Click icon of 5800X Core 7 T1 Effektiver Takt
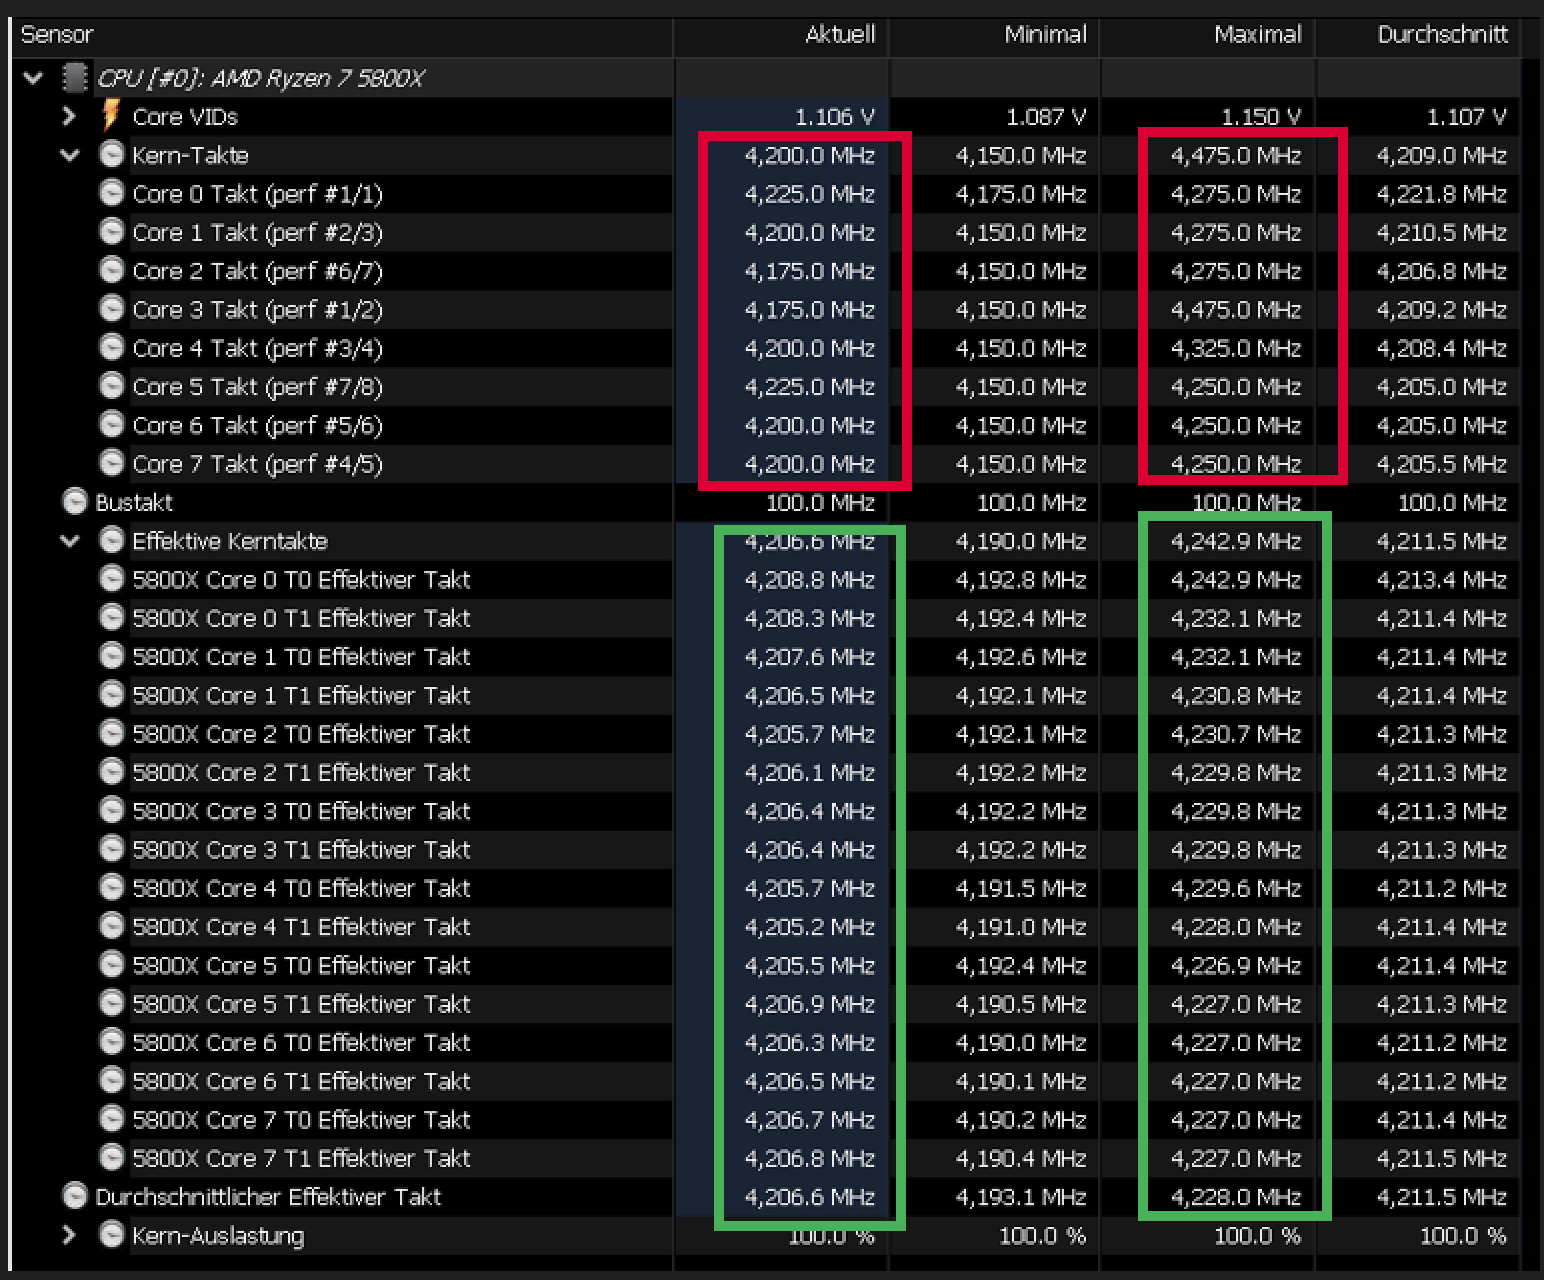The image size is (1544, 1280). 112,1157
